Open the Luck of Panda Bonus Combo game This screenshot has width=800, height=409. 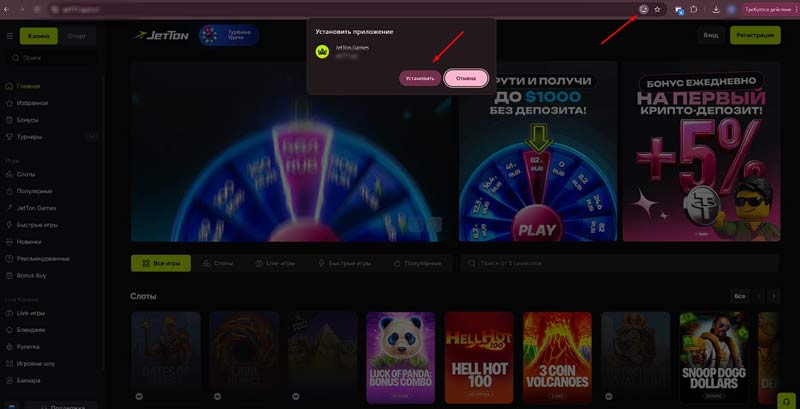tap(401, 357)
